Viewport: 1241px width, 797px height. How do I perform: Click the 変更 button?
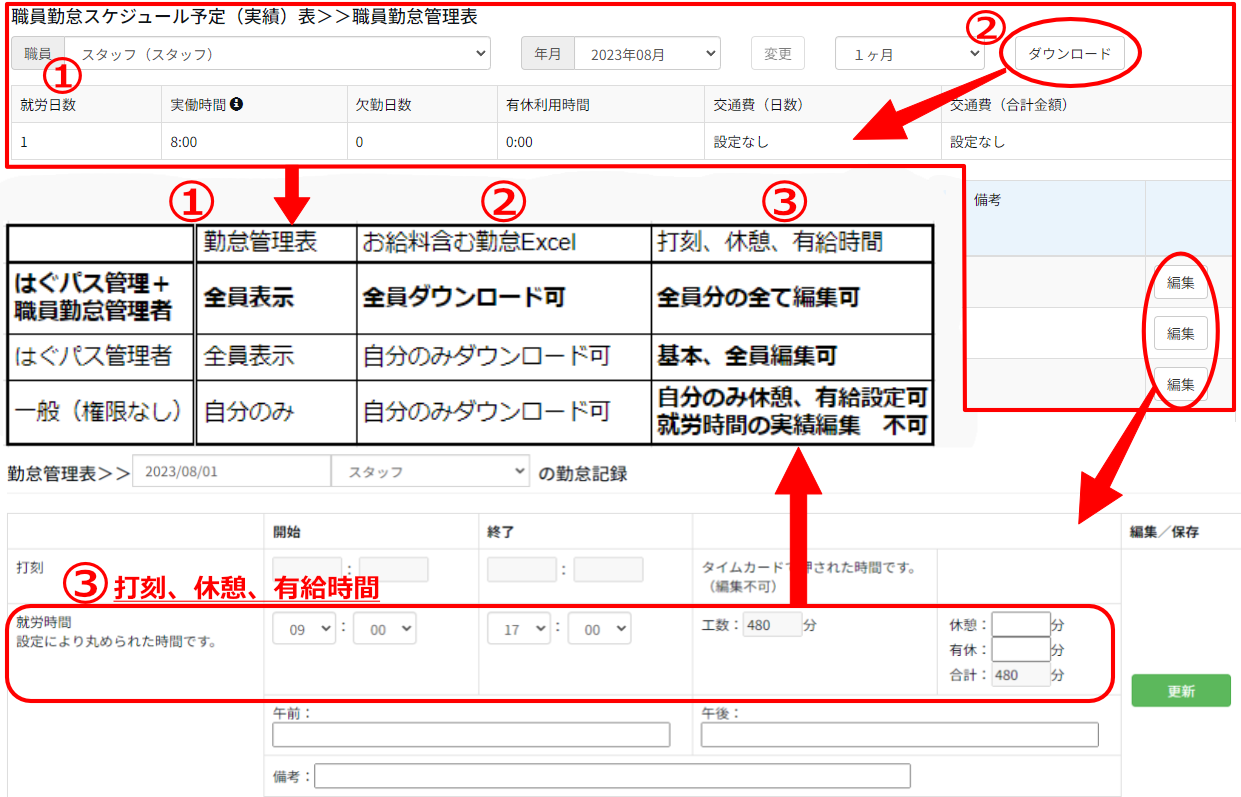[777, 54]
